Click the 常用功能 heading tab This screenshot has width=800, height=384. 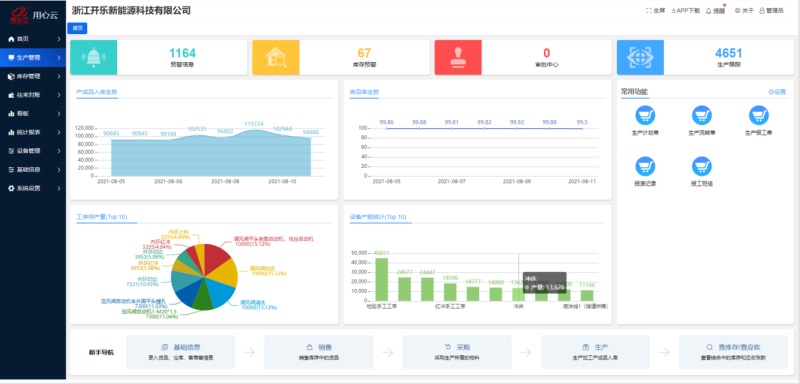(634, 92)
